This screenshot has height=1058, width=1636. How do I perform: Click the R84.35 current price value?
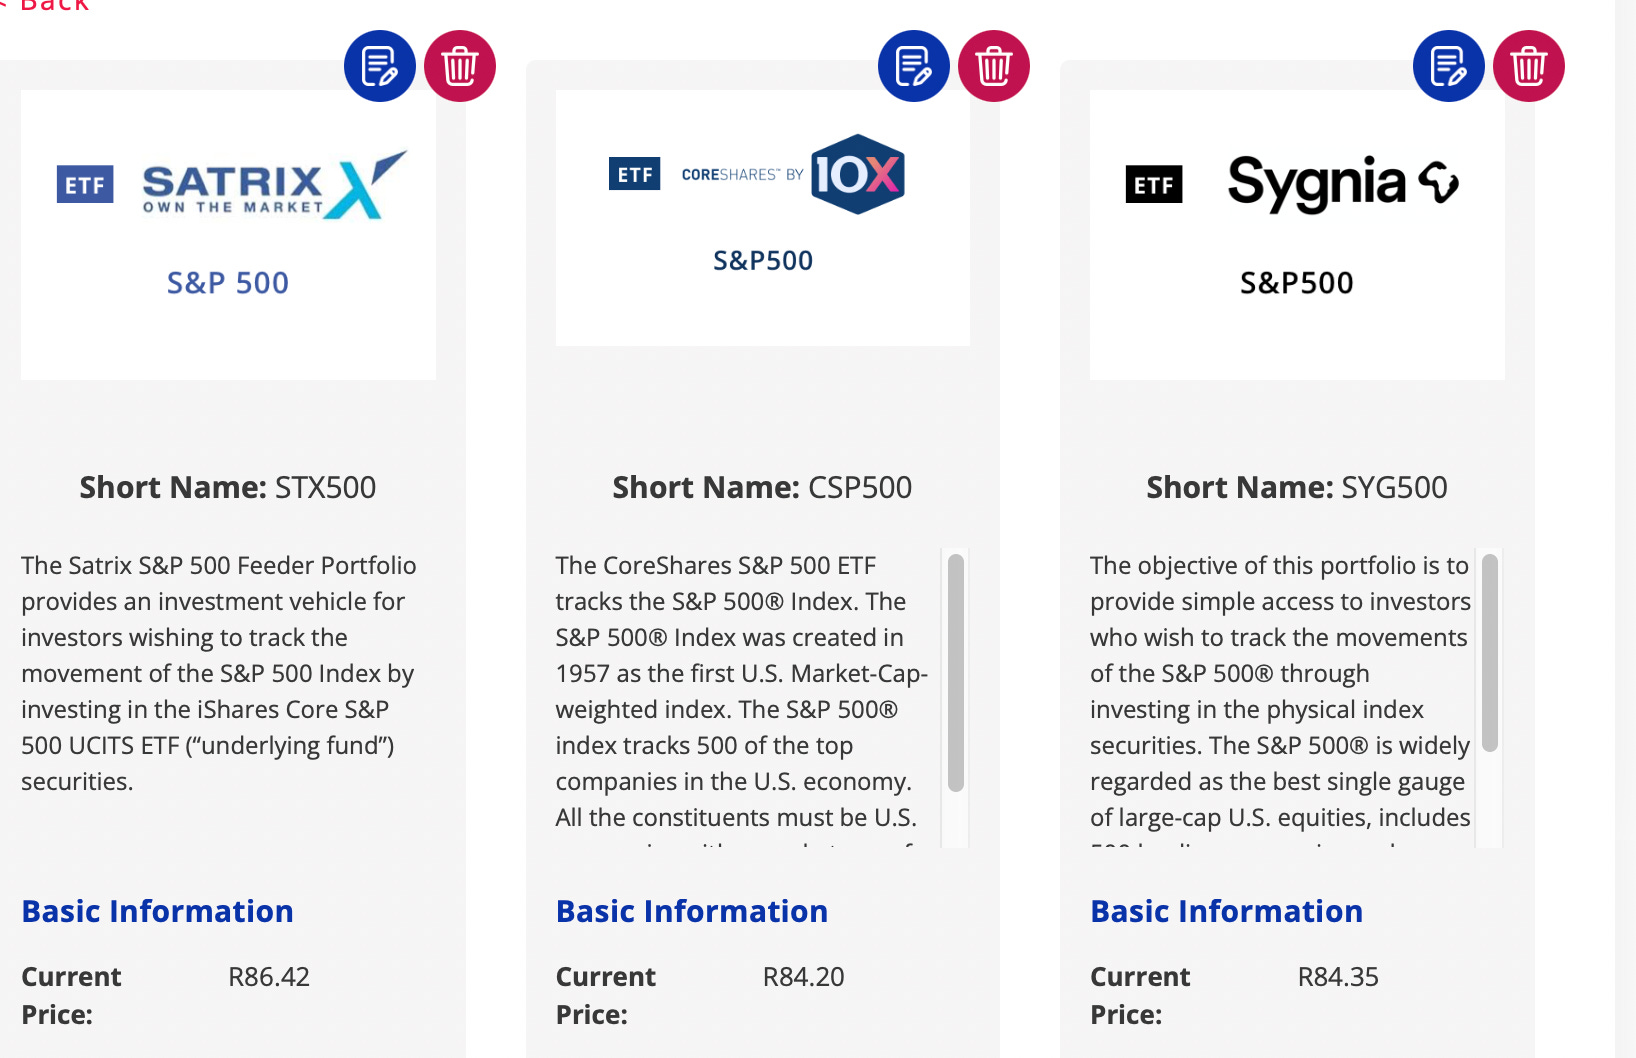pyautogui.click(x=1338, y=977)
